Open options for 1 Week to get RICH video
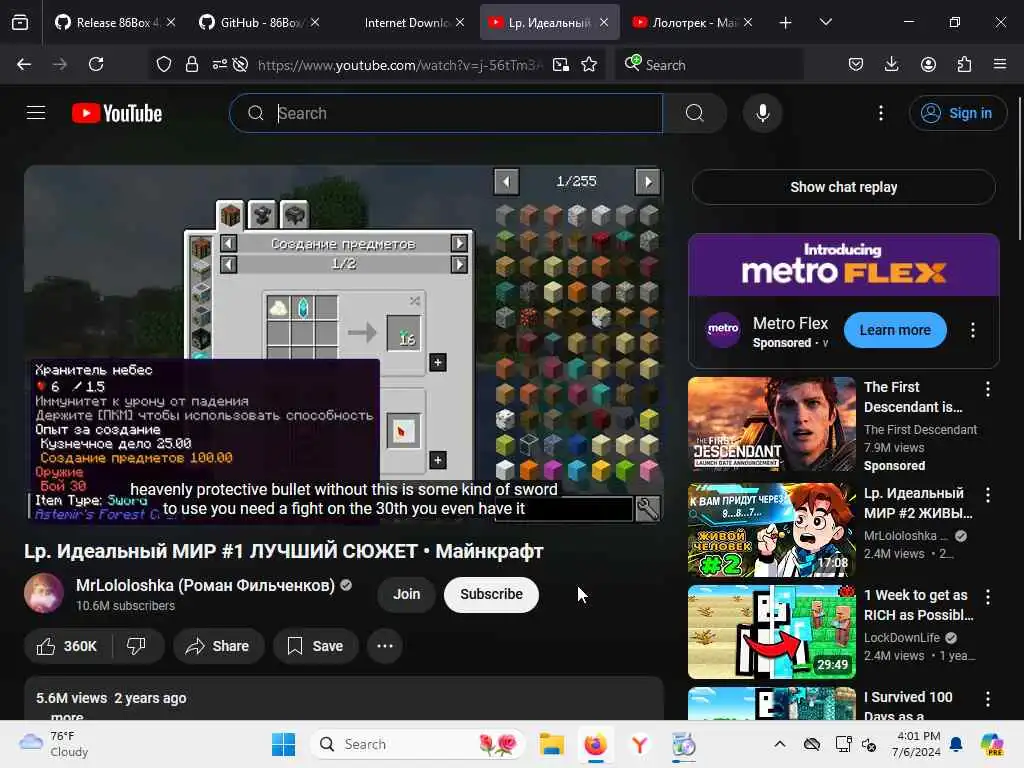The image size is (1024, 768). point(987,596)
